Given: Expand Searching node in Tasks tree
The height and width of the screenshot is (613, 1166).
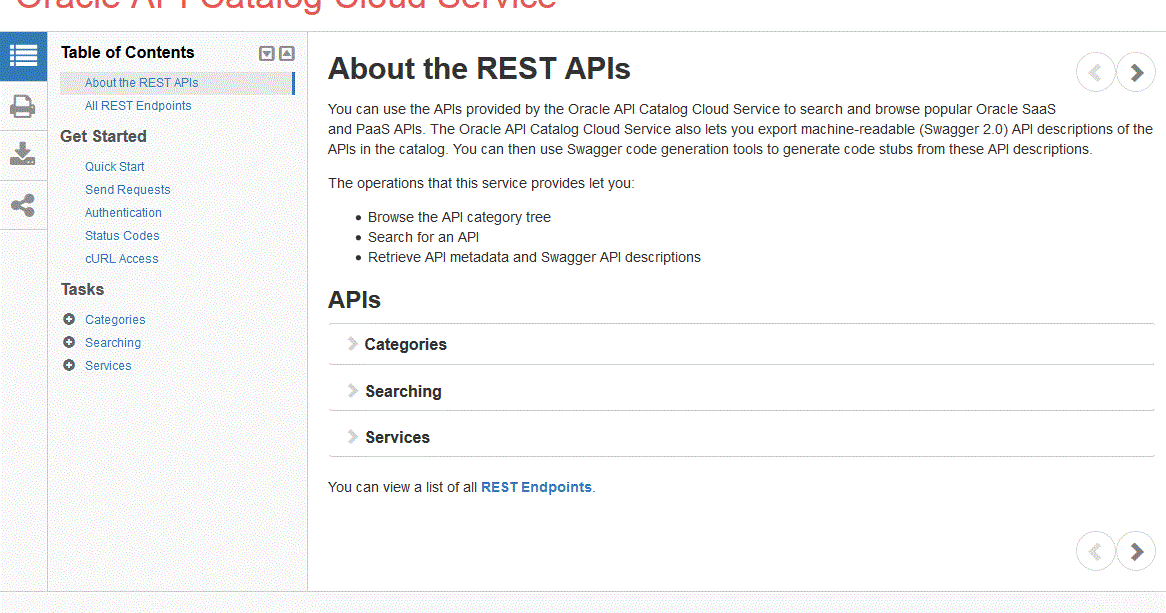Looking at the screenshot, I should tap(69, 342).
